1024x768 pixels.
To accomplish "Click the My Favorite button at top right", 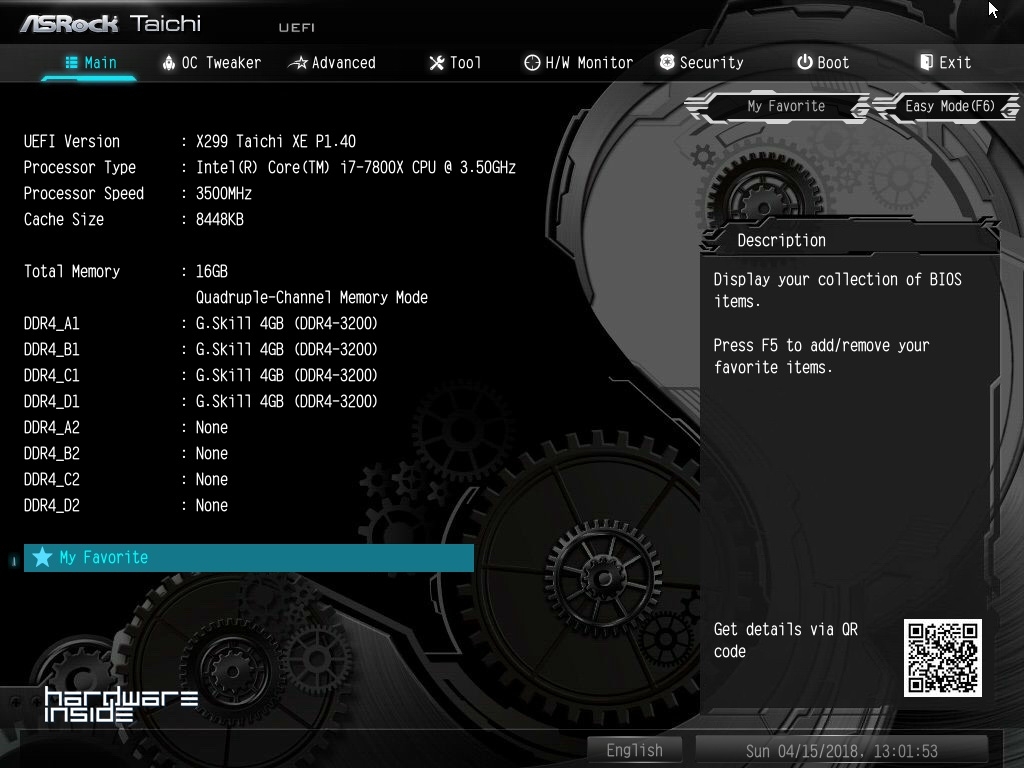I will point(778,106).
